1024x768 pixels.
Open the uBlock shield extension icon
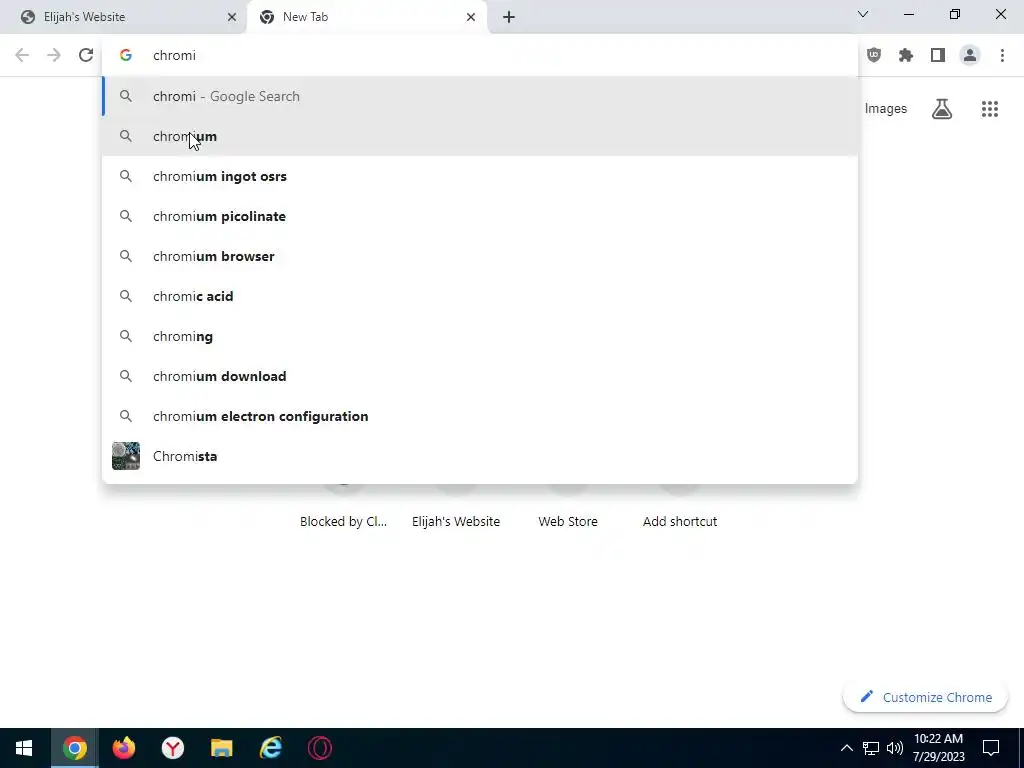click(874, 56)
